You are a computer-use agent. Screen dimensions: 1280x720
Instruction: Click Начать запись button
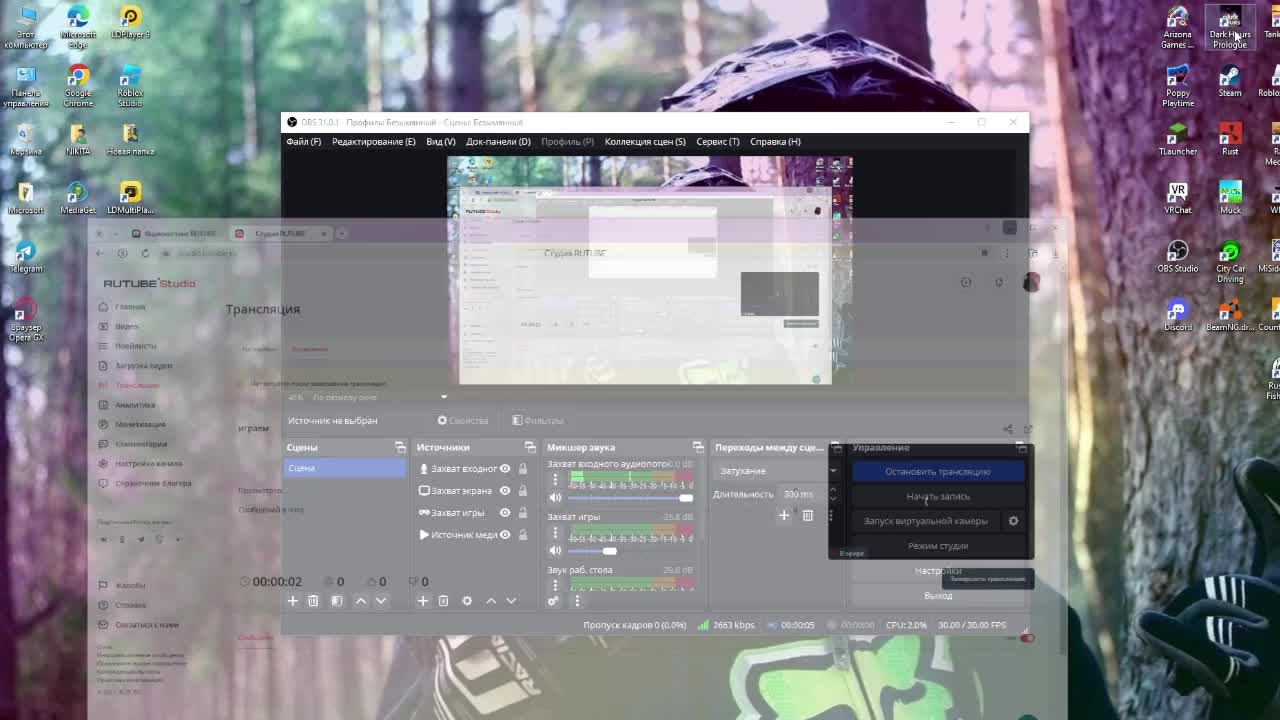click(938, 496)
